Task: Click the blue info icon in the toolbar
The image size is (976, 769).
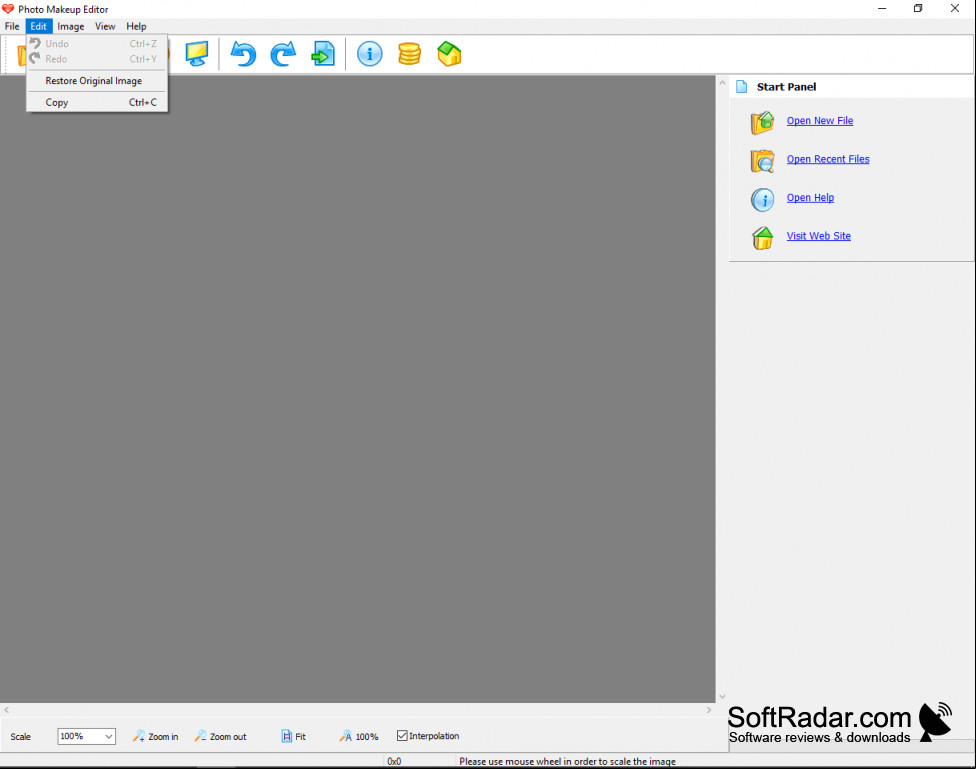Action: pos(369,54)
